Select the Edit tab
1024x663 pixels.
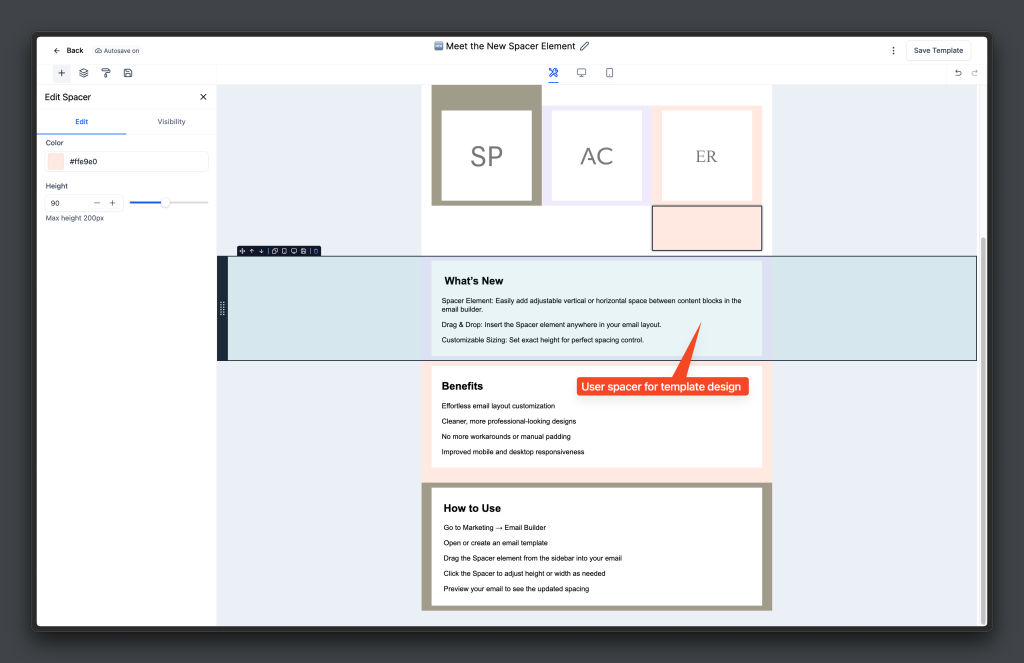coord(82,121)
